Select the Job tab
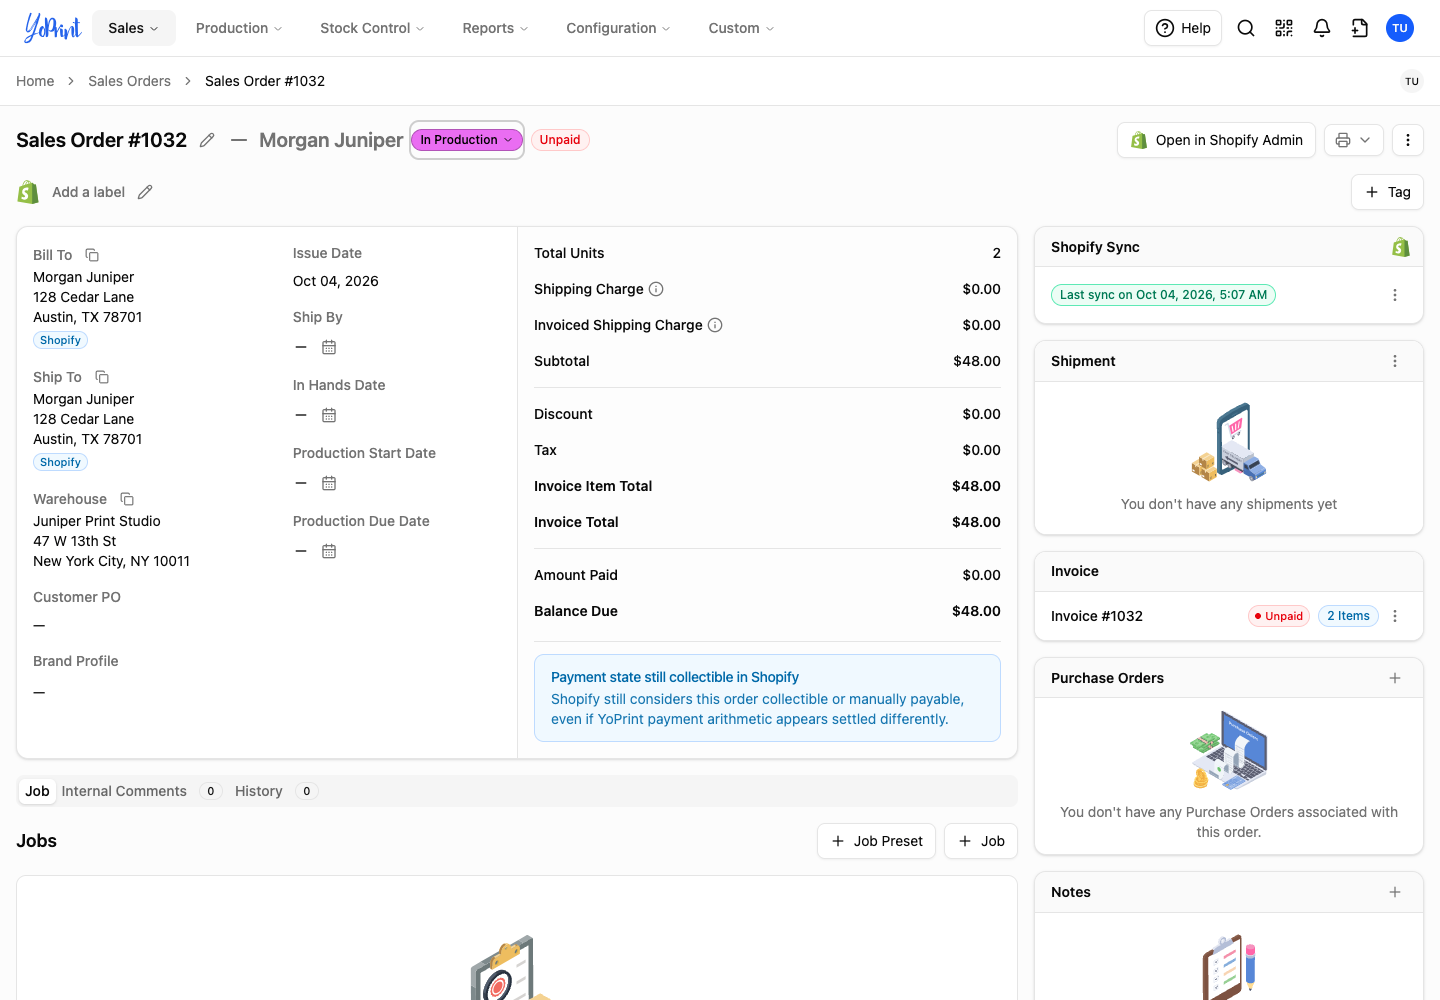The width and height of the screenshot is (1440, 1000). [x=37, y=791]
